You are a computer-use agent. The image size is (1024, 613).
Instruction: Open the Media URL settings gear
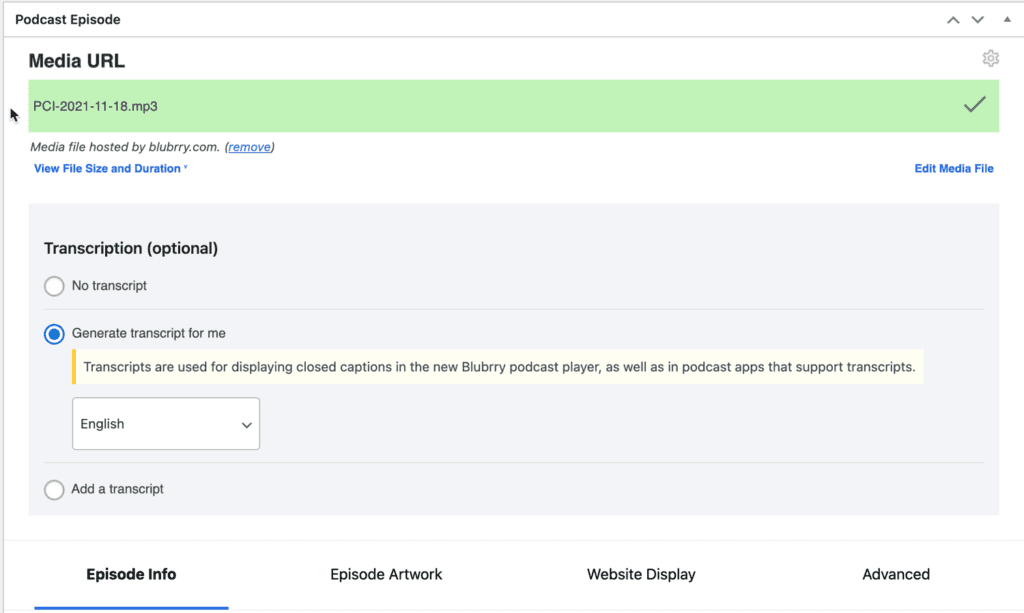pos(990,59)
